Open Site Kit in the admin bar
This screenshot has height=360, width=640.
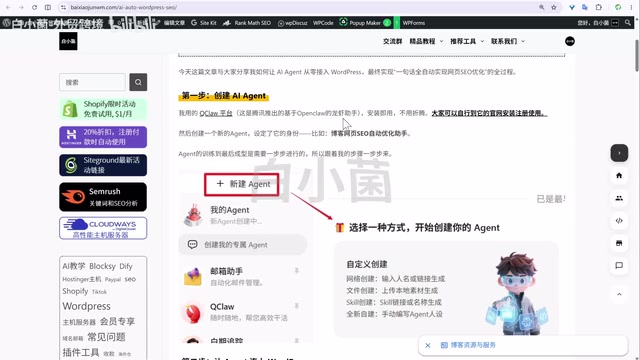coord(204,23)
